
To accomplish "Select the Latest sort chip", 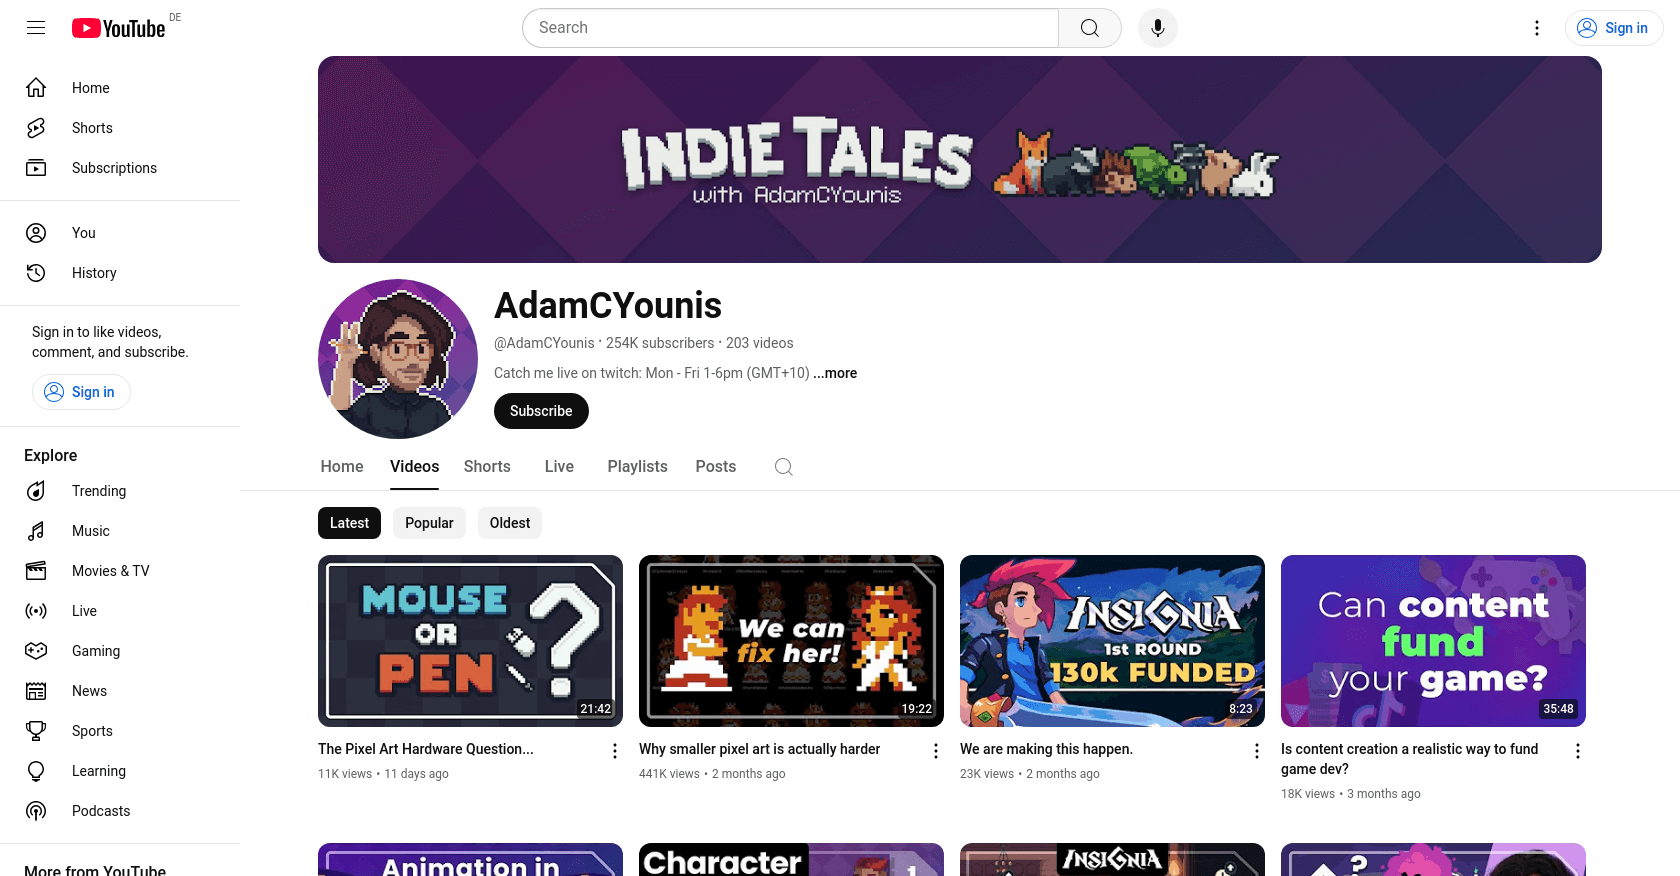I will click(349, 523).
